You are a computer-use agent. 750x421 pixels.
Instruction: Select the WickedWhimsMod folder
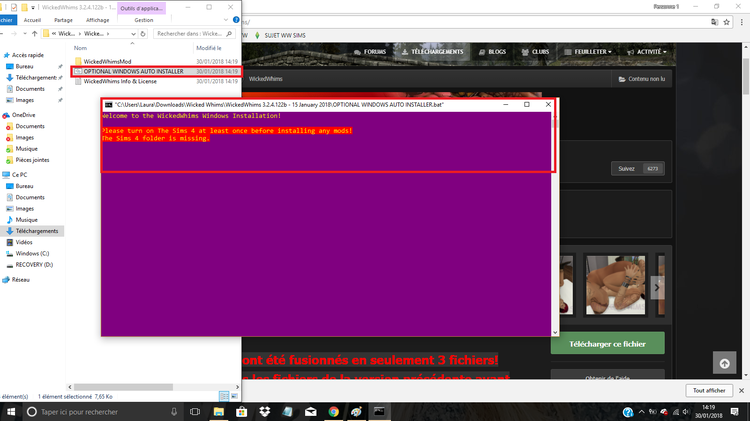tap(107, 61)
